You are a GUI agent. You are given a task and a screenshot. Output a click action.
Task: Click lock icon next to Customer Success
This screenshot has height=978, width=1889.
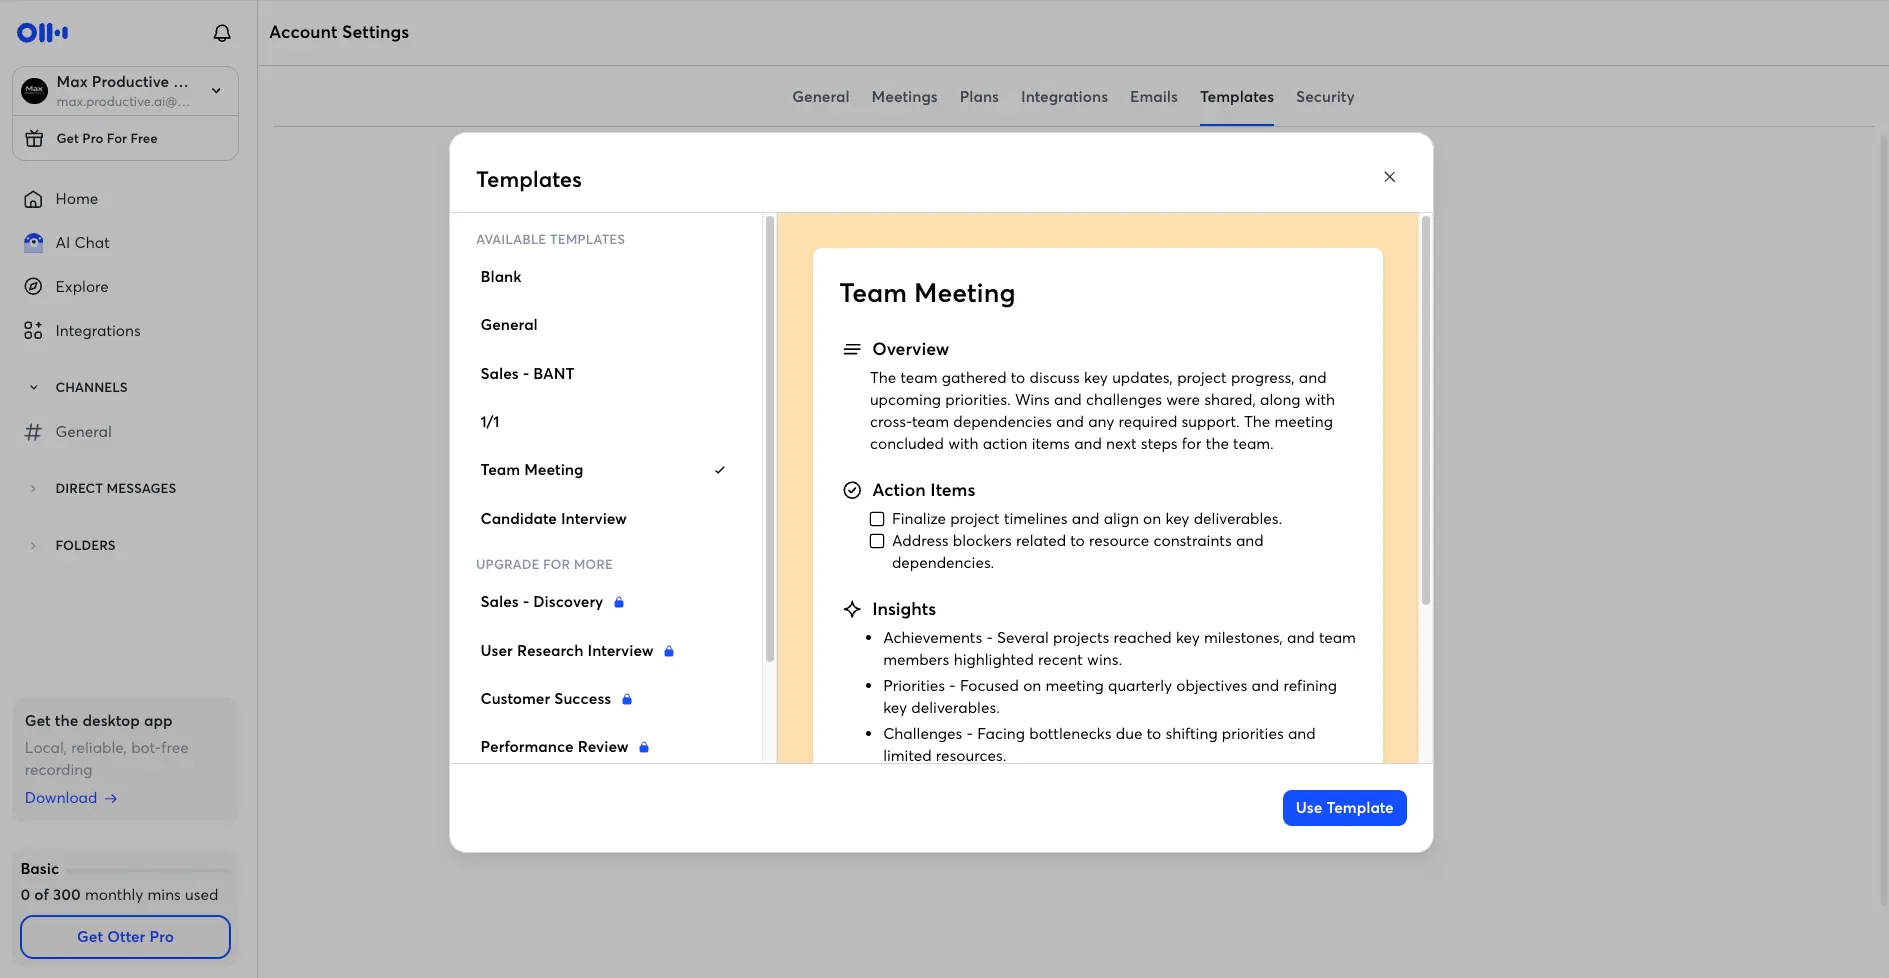click(x=627, y=699)
